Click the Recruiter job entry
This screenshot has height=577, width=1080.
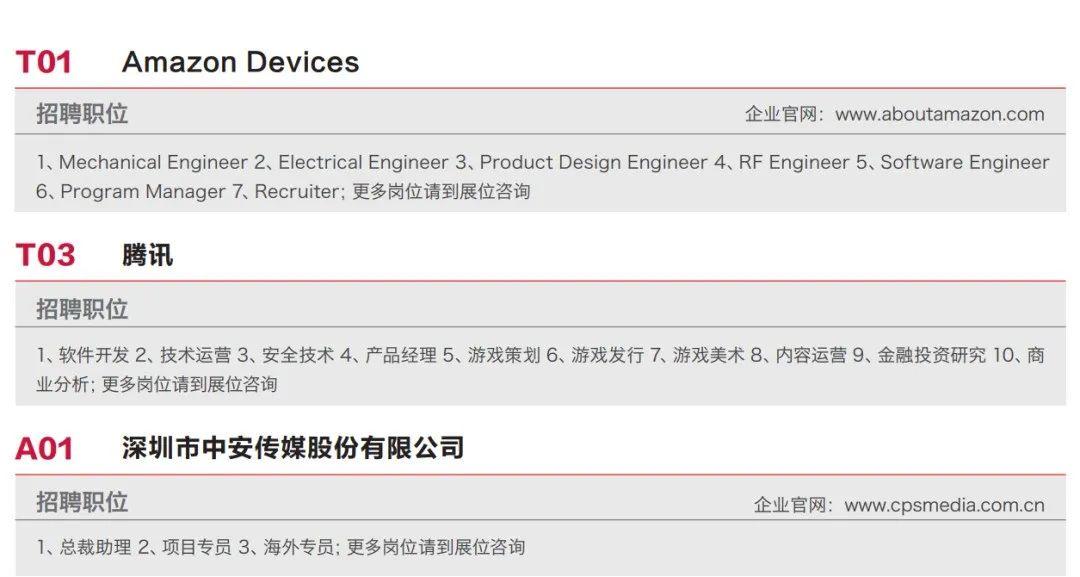click(x=296, y=191)
